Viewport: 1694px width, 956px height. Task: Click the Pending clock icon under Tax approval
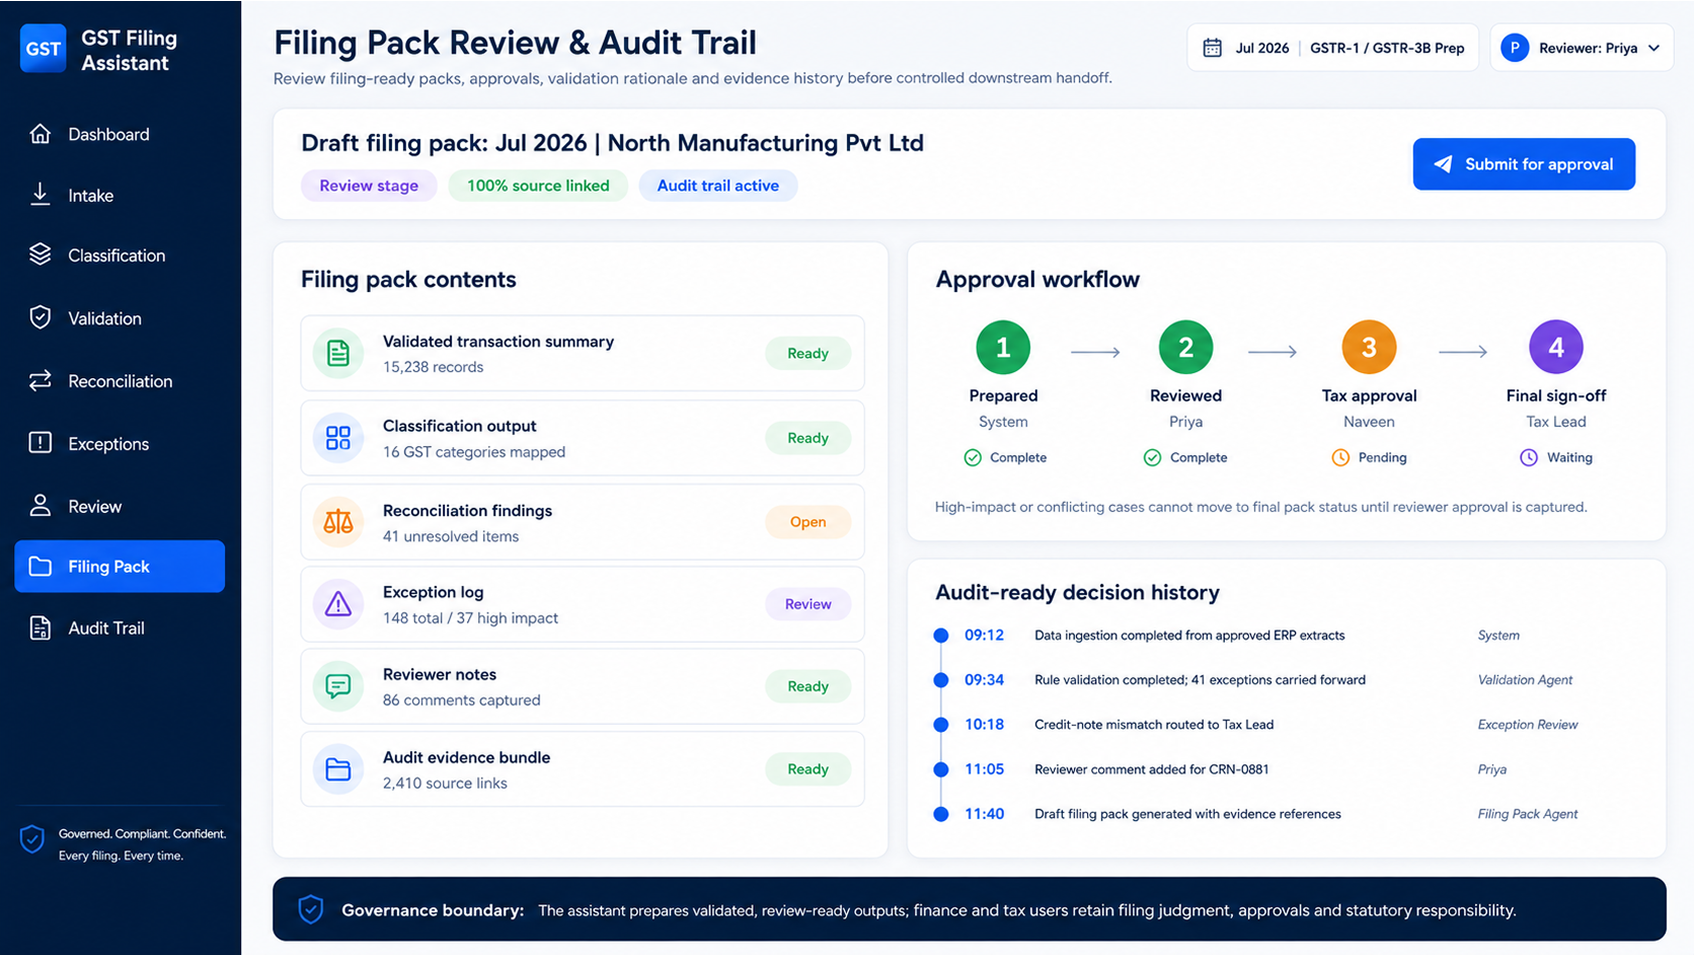(x=1340, y=458)
